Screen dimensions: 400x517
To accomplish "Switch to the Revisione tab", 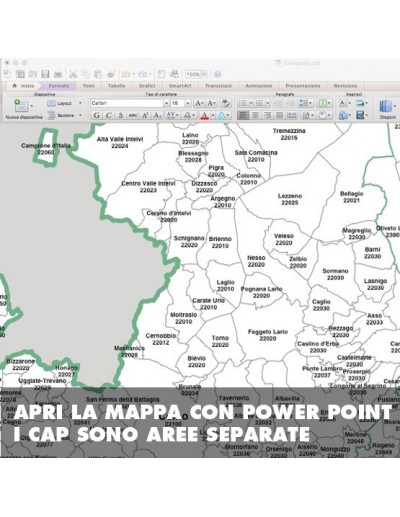I will (x=345, y=86).
